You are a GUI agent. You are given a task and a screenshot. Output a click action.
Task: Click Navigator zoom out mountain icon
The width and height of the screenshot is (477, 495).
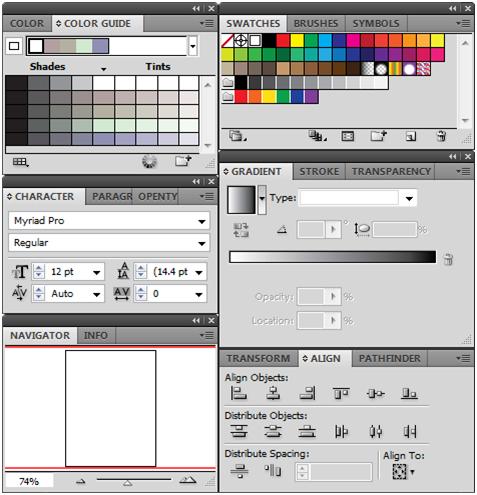80,481
